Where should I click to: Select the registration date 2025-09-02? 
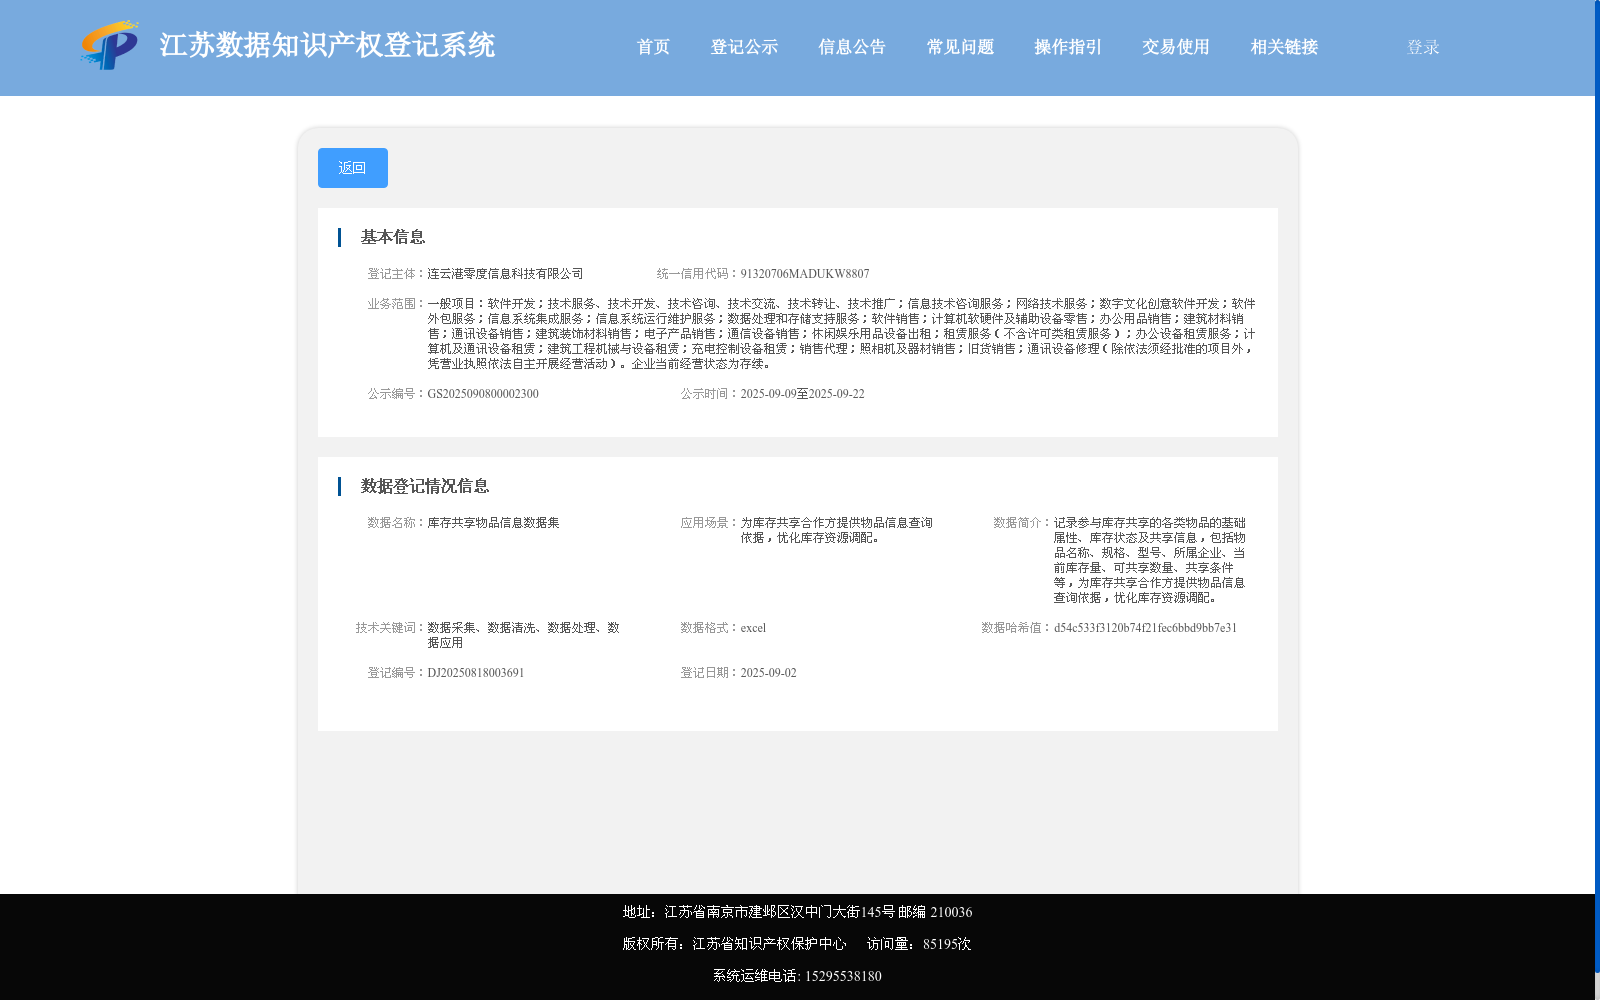pyautogui.click(x=769, y=673)
